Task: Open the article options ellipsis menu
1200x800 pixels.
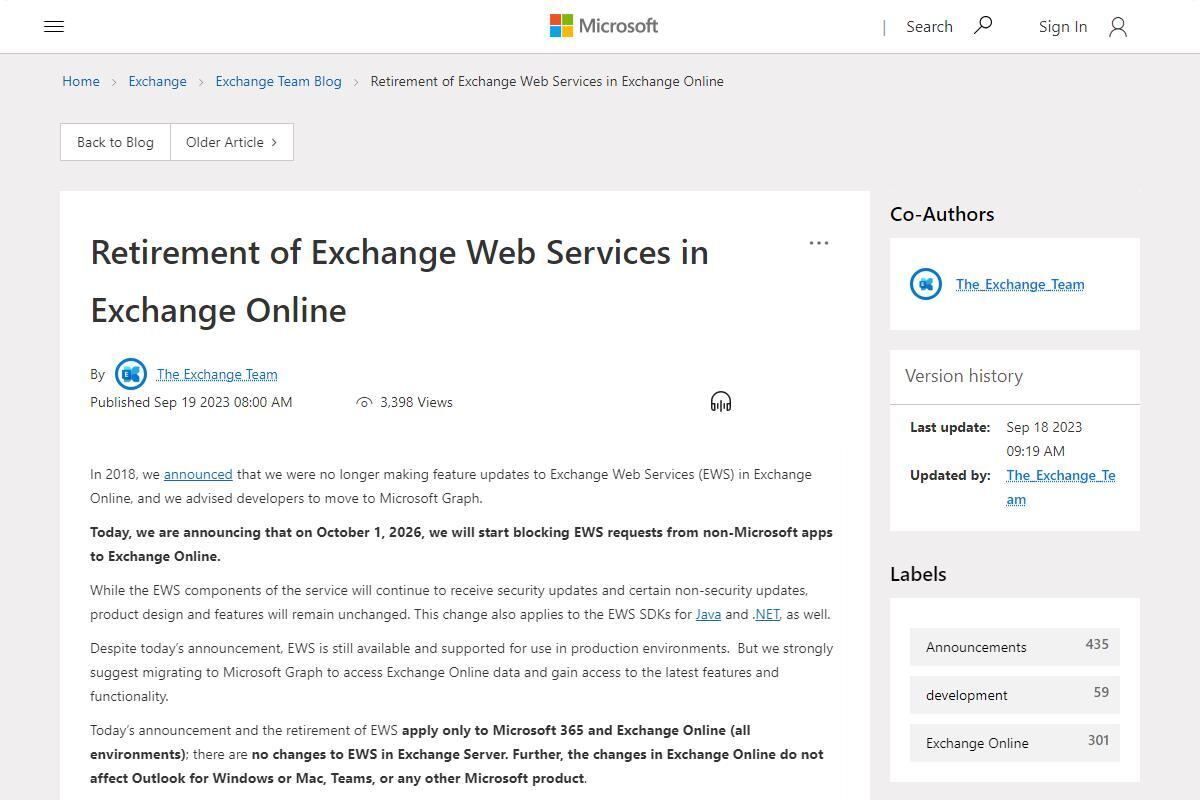Action: pyautogui.click(x=819, y=243)
